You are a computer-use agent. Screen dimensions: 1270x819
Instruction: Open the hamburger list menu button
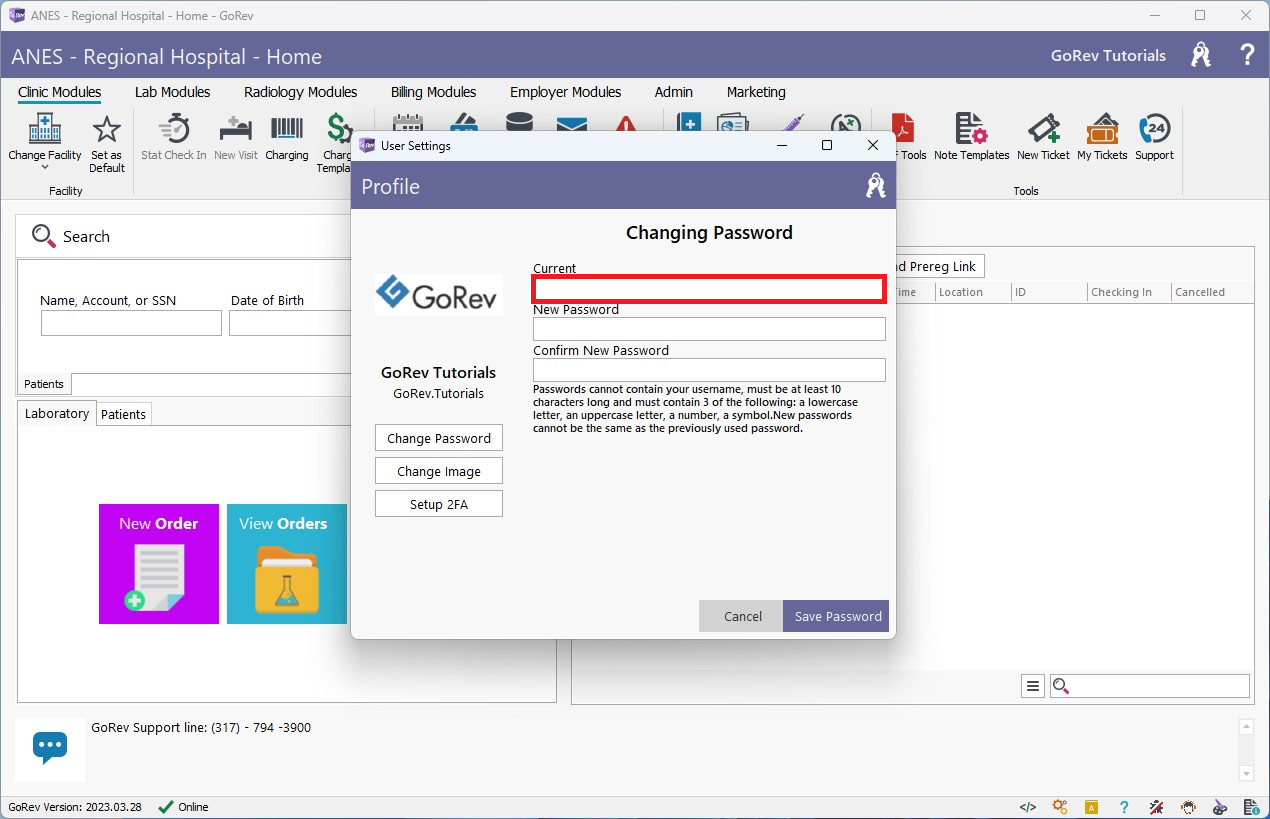tap(1033, 686)
